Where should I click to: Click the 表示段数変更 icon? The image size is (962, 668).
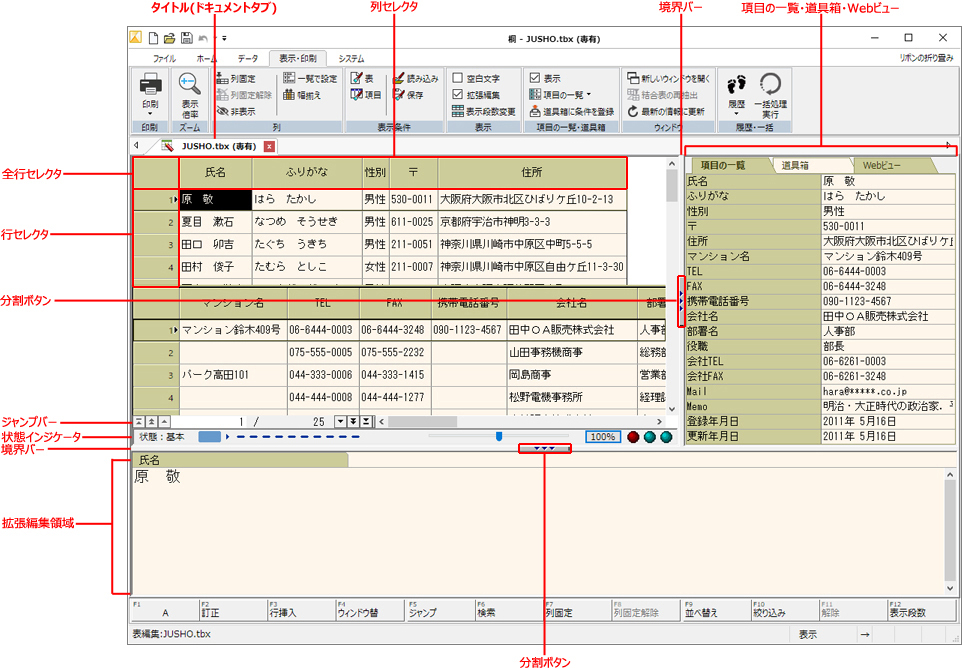point(458,112)
